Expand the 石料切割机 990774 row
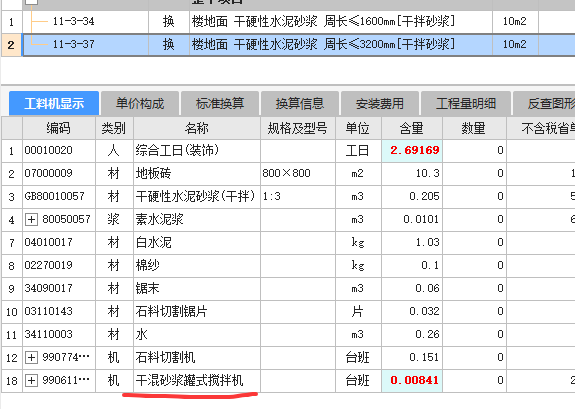Screen dimensions: 575x409 point(31,357)
